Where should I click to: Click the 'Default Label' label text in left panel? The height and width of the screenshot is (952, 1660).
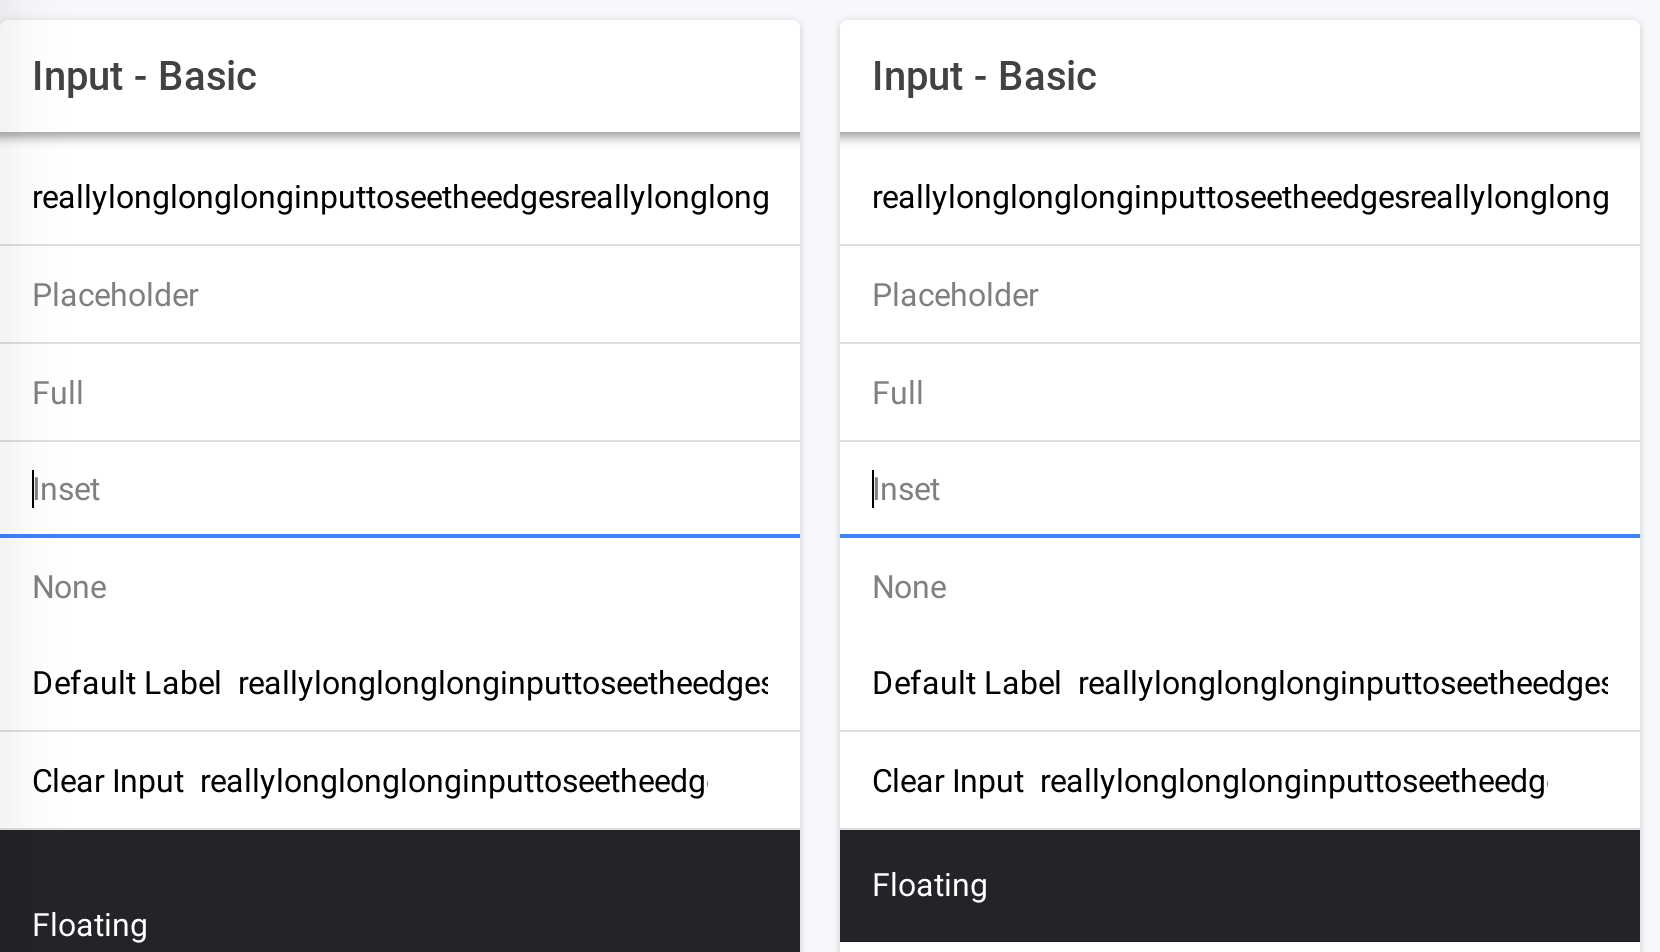click(127, 683)
